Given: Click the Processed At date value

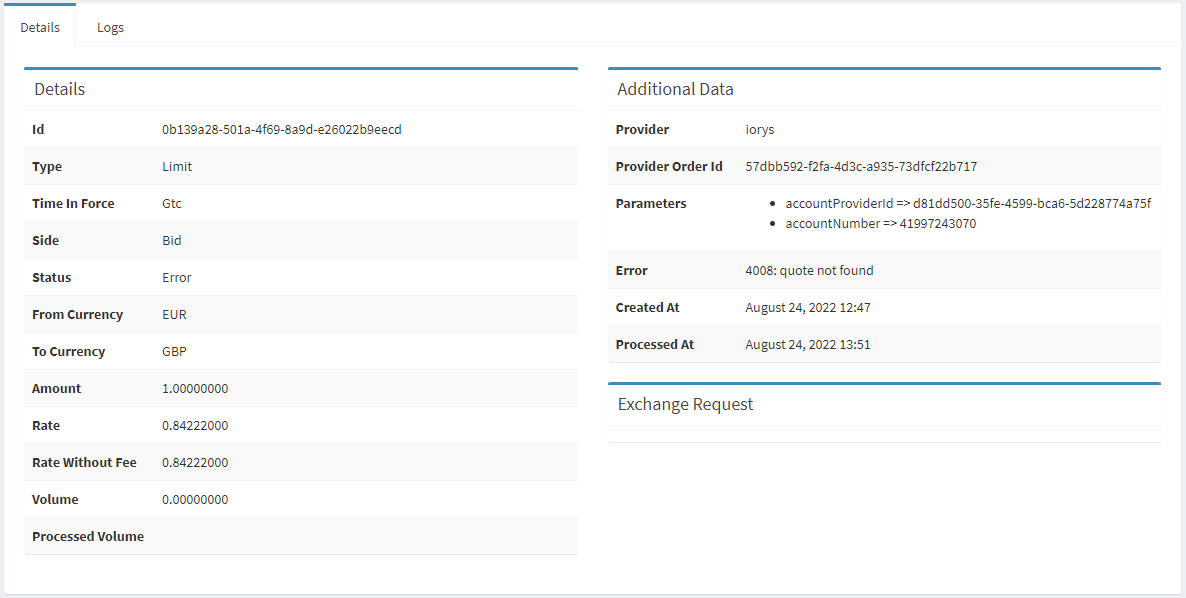Looking at the screenshot, I should point(807,345).
